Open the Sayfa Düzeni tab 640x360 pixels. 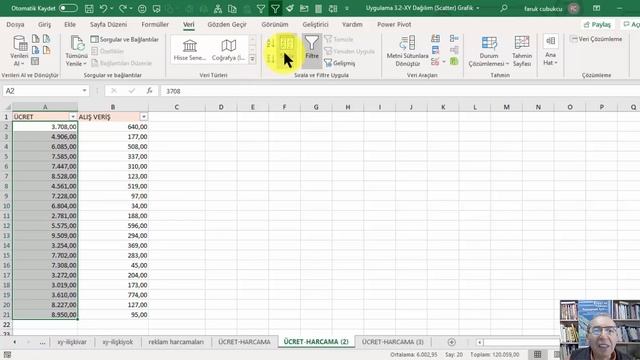pyautogui.click(x=109, y=24)
